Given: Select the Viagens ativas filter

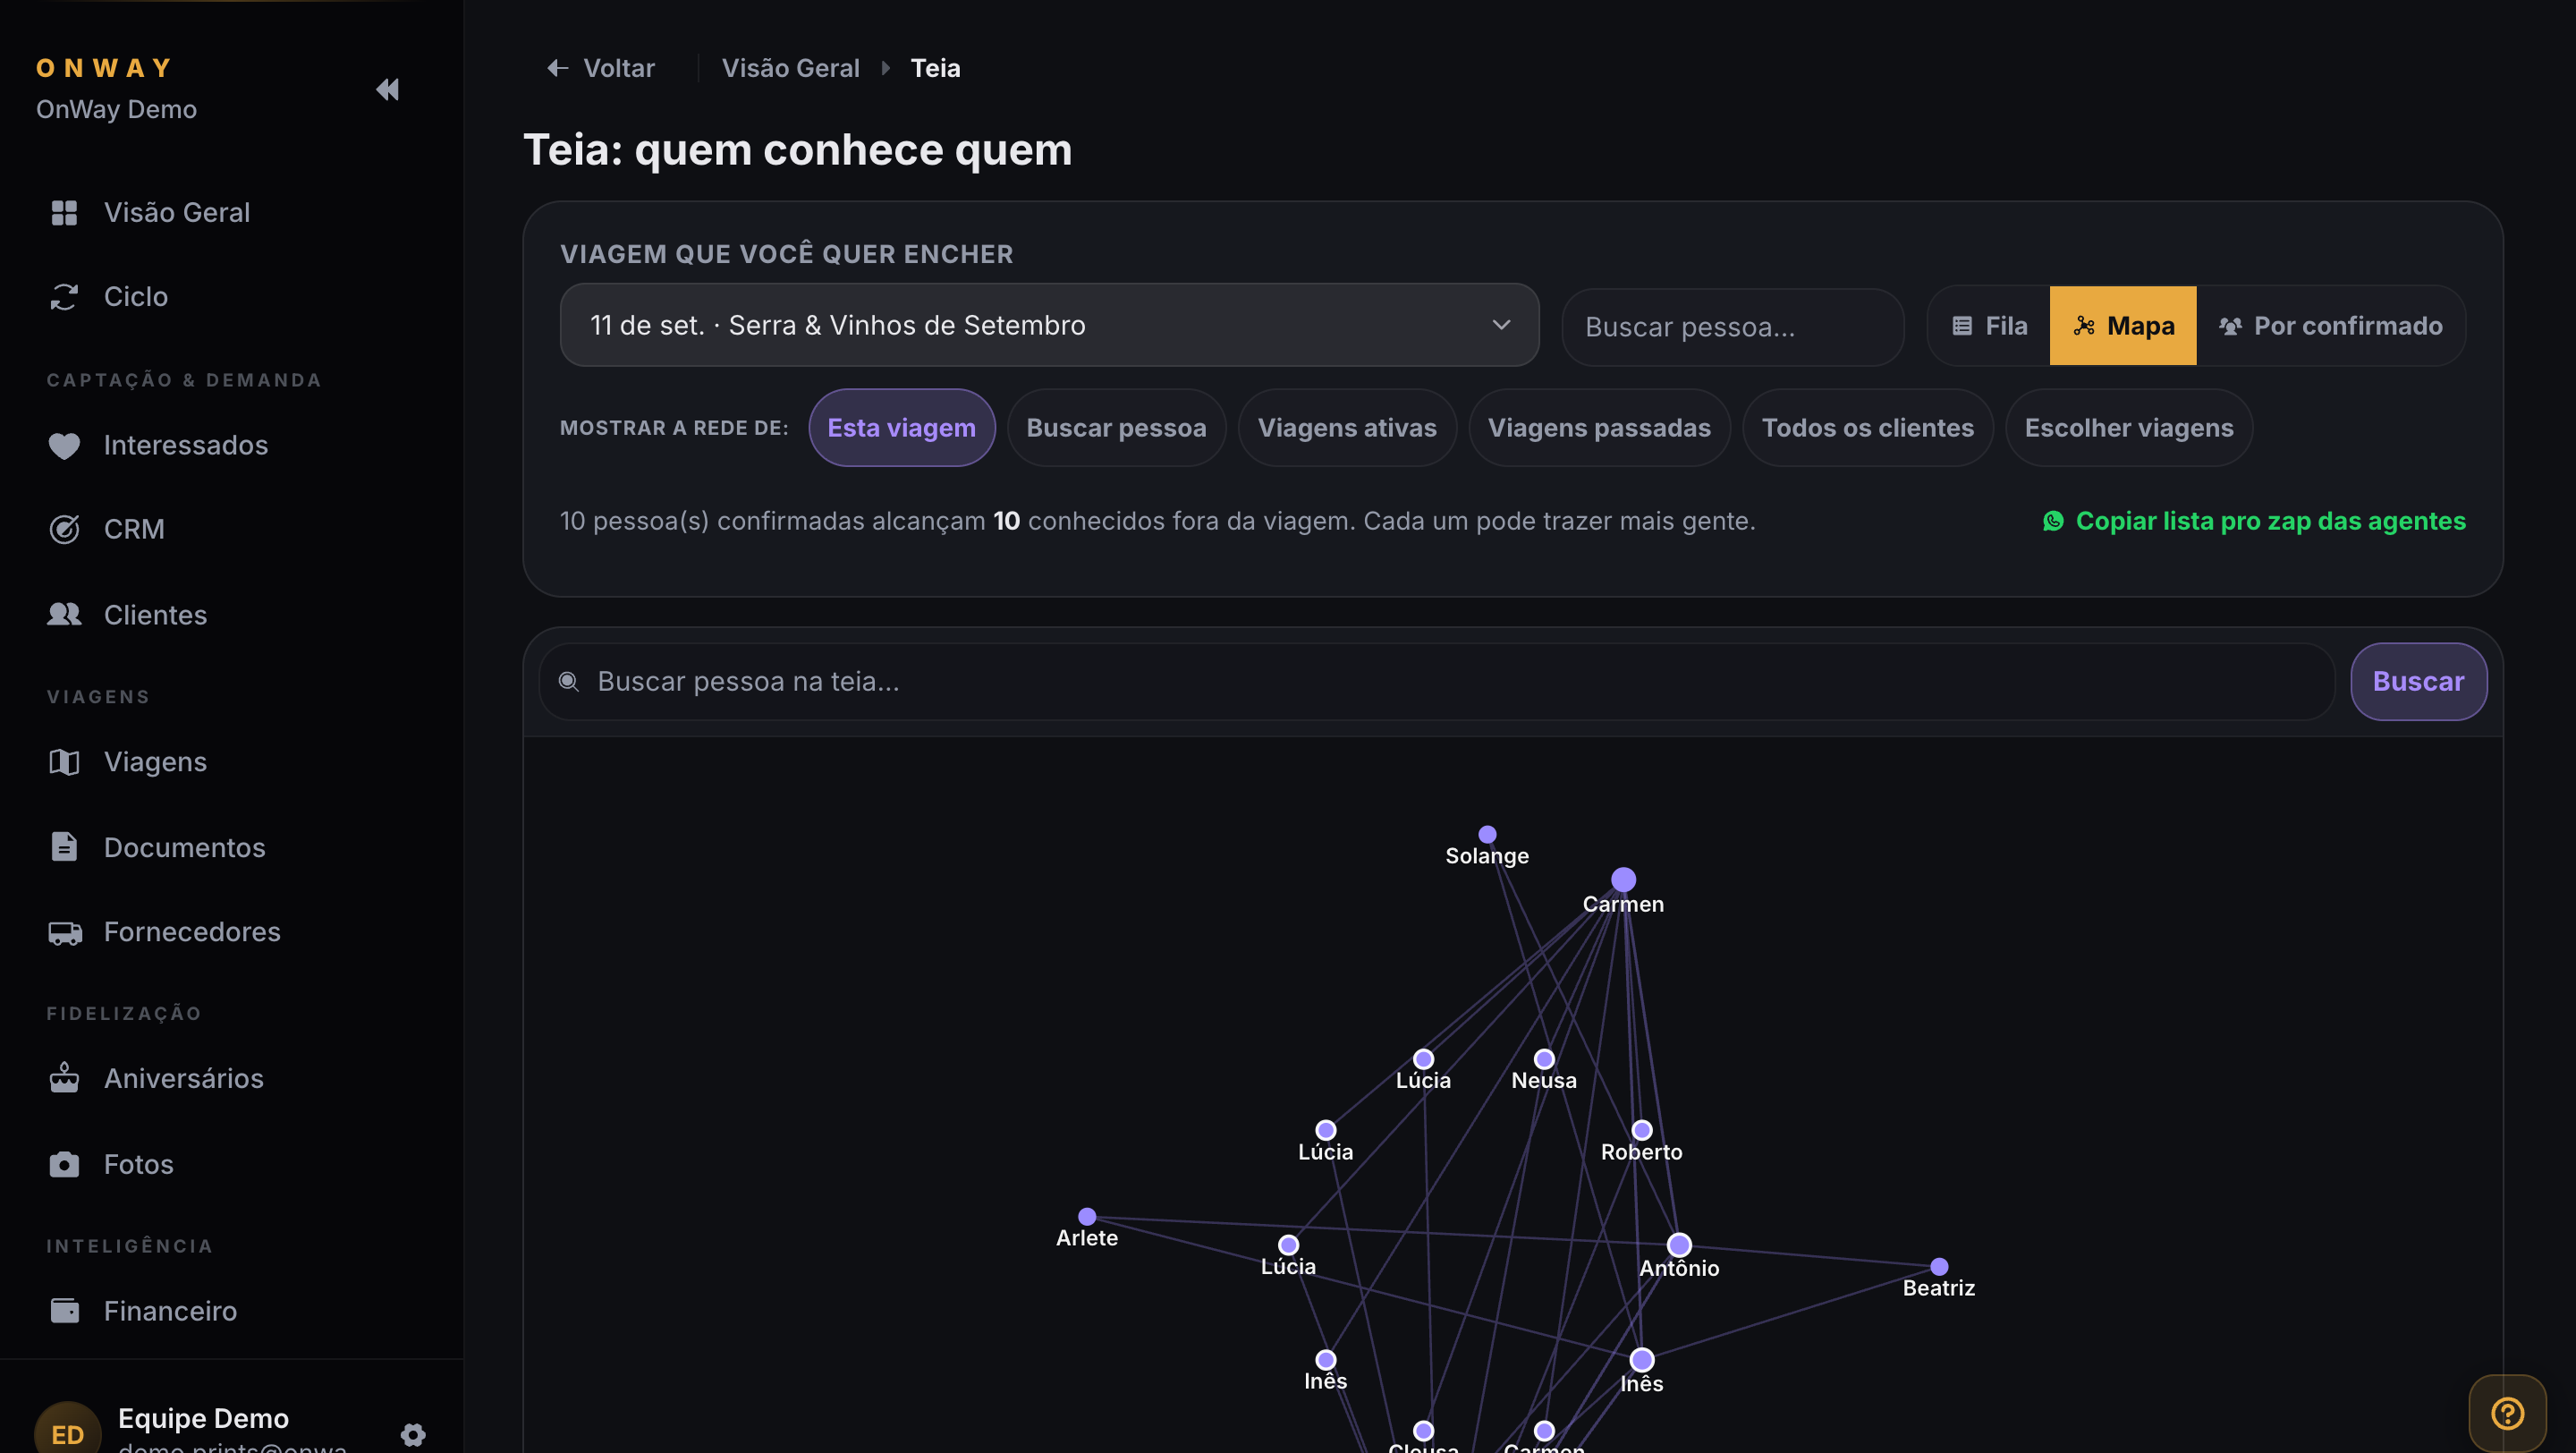Looking at the screenshot, I should [x=1347, y=428].
